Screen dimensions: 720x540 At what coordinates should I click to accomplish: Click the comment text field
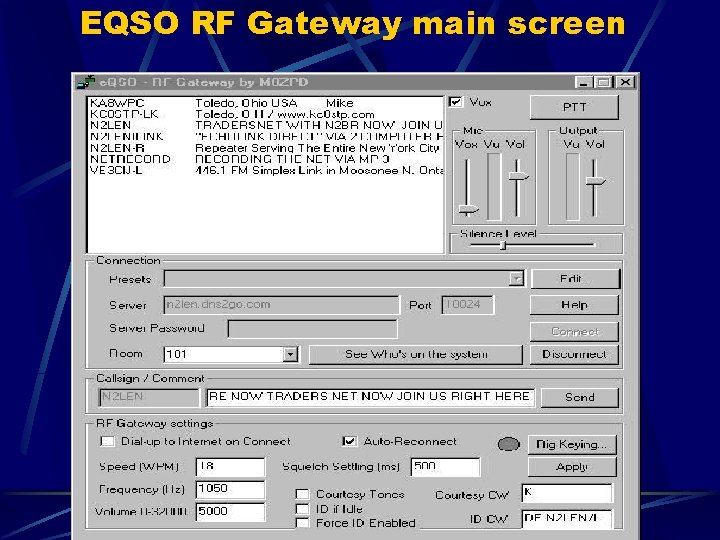point(370,397)
